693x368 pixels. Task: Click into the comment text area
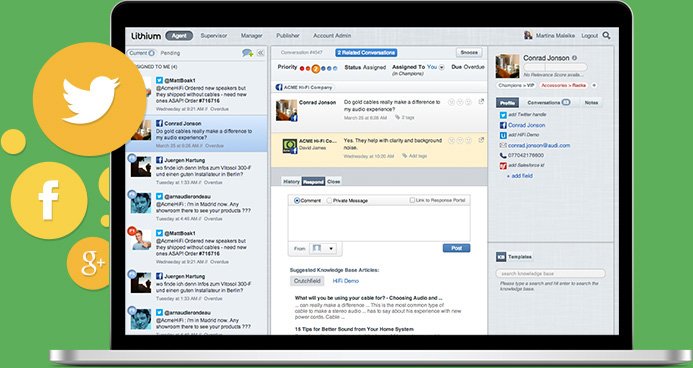[x=379, y=223]
